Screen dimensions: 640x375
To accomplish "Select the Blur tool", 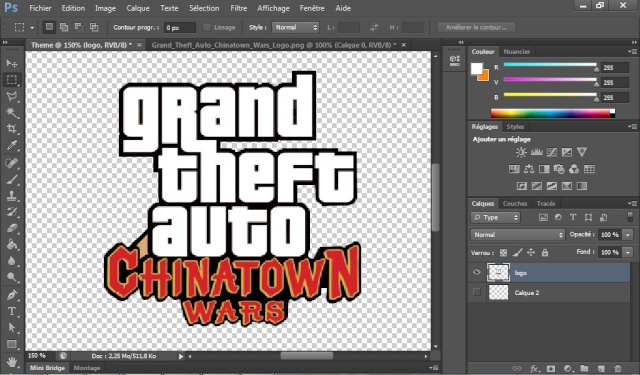I will point(12,261).
